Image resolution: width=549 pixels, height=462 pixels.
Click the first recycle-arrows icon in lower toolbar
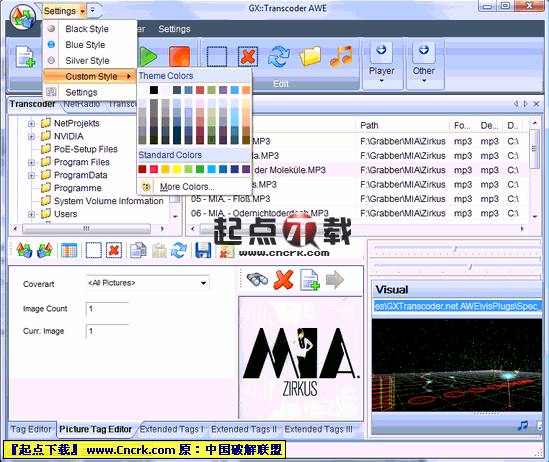(24, 250)
